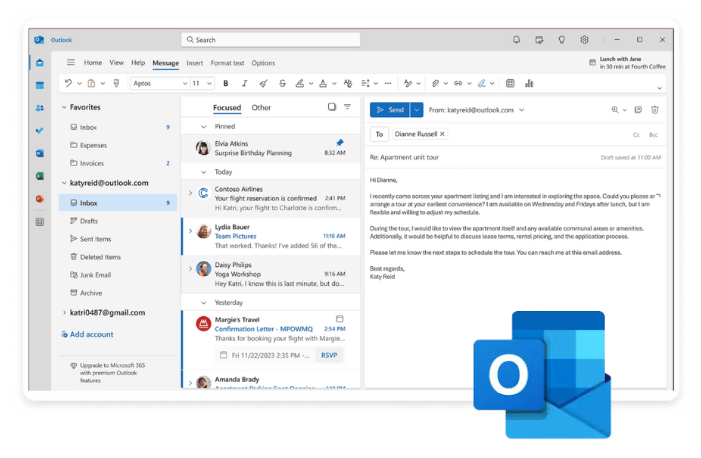Click the poll chart icon
The image size is (701, 458).
[529, 83]
